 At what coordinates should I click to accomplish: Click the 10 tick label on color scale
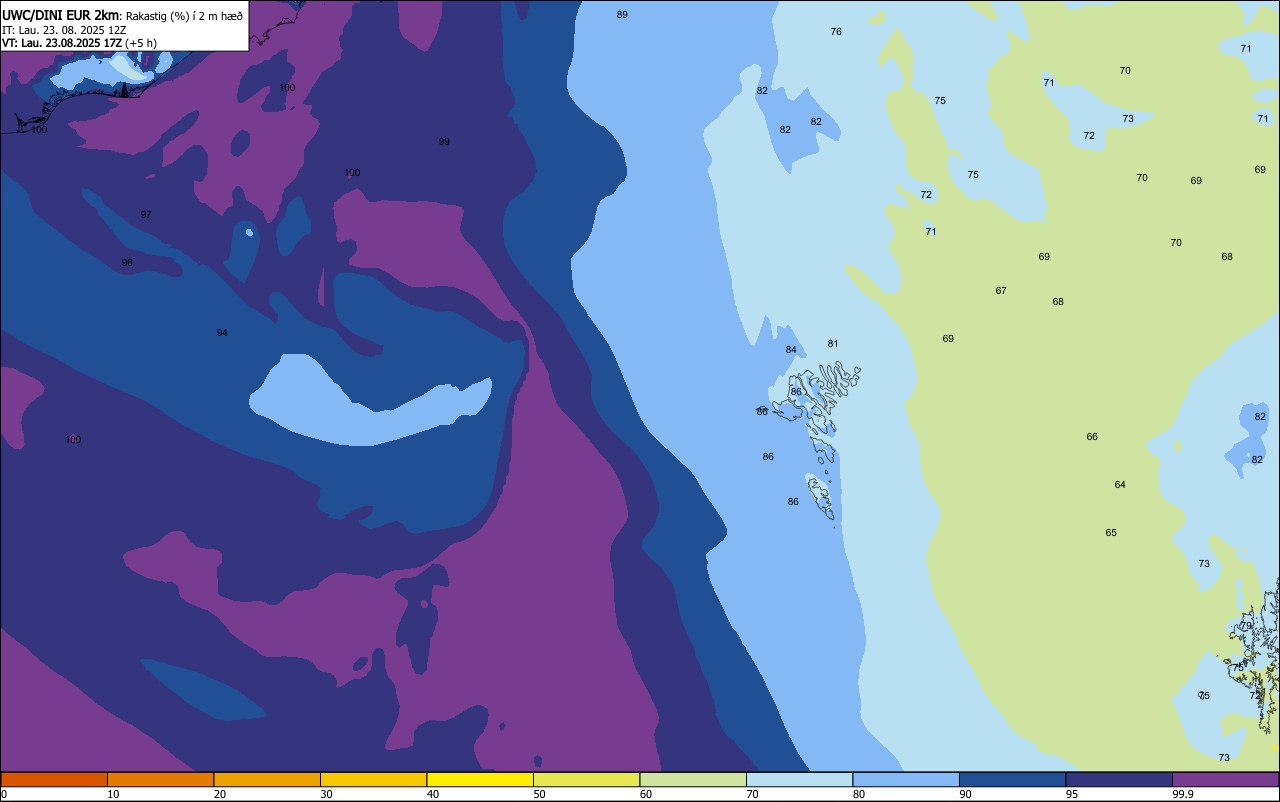click(x=115, y=794)
